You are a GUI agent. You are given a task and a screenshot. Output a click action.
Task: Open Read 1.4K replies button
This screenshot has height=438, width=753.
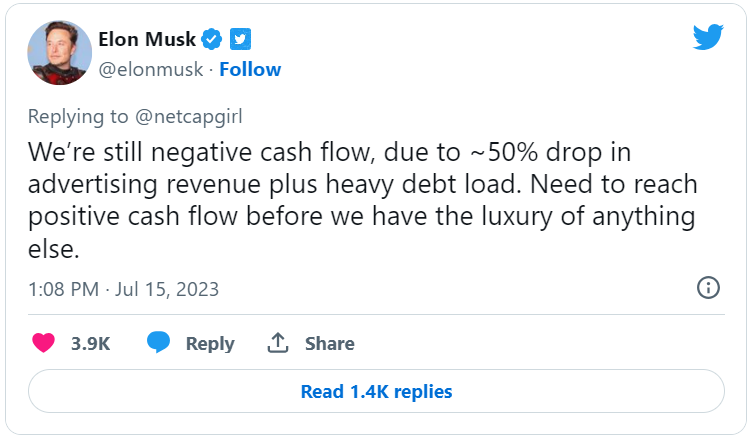[376, 391]
